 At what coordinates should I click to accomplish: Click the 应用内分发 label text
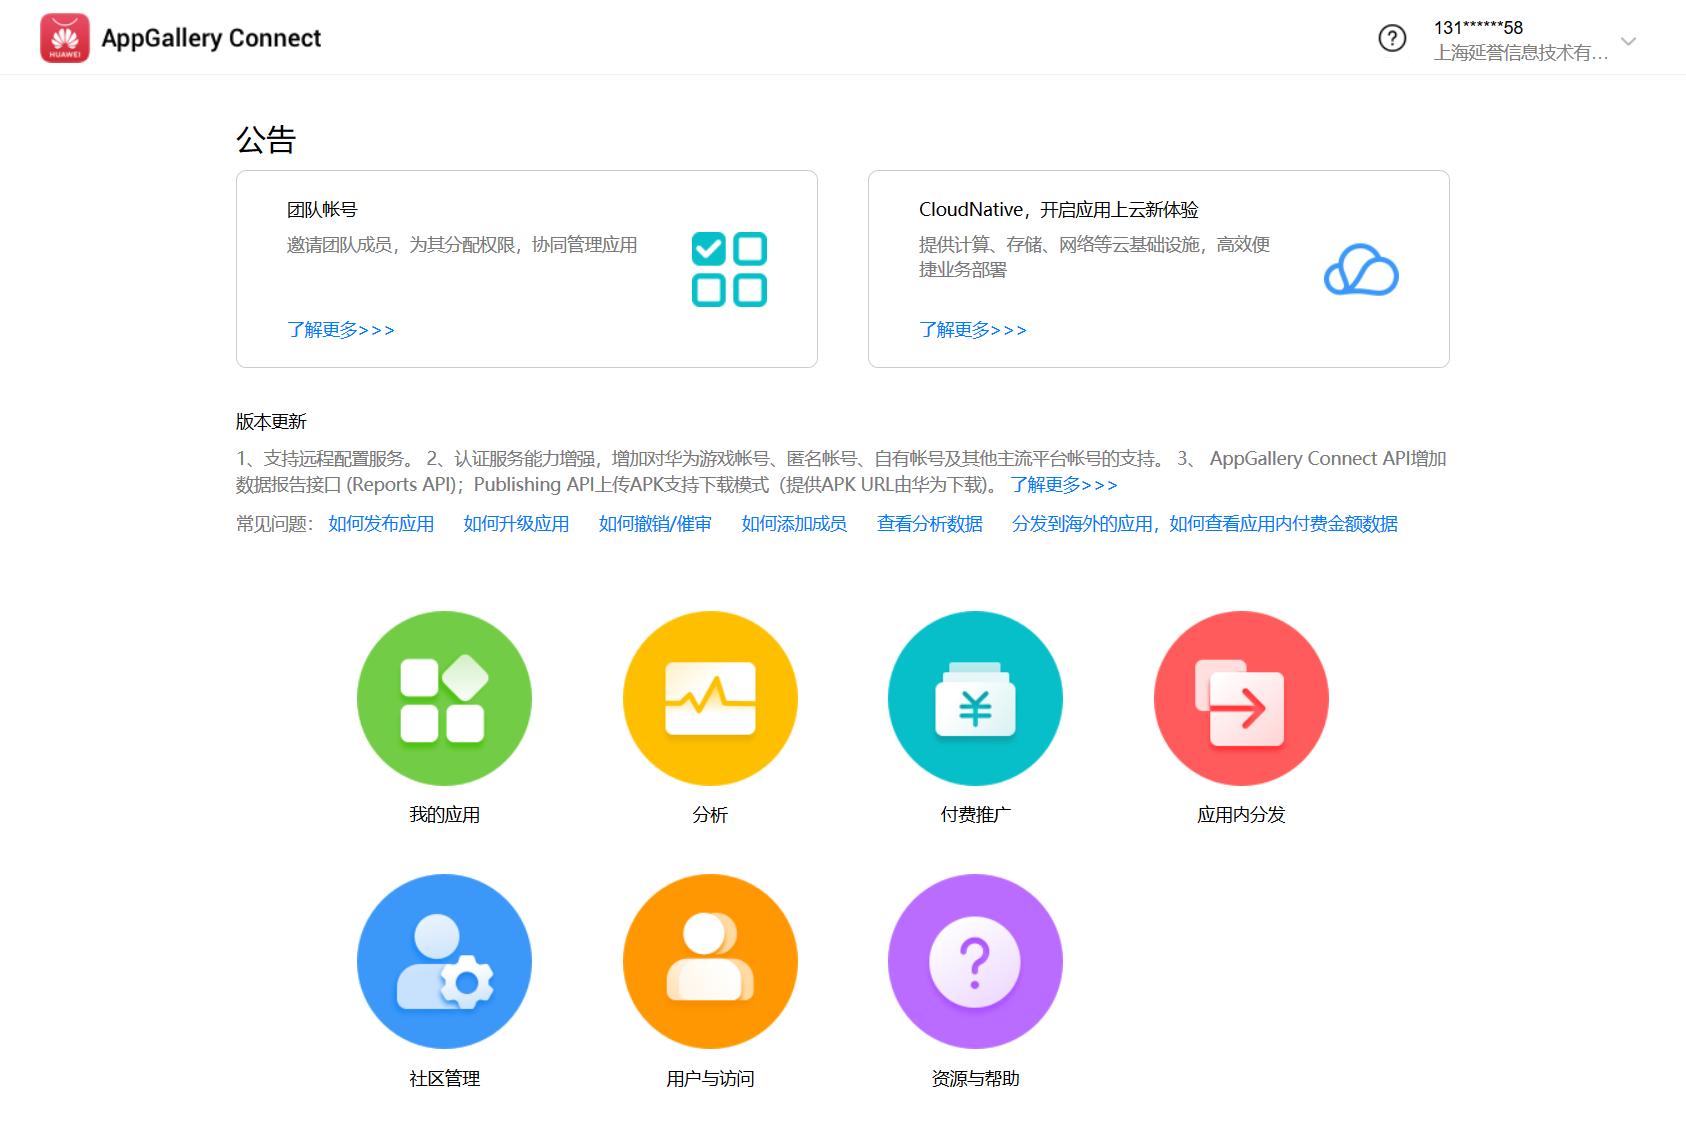[x=1241, y=815]
